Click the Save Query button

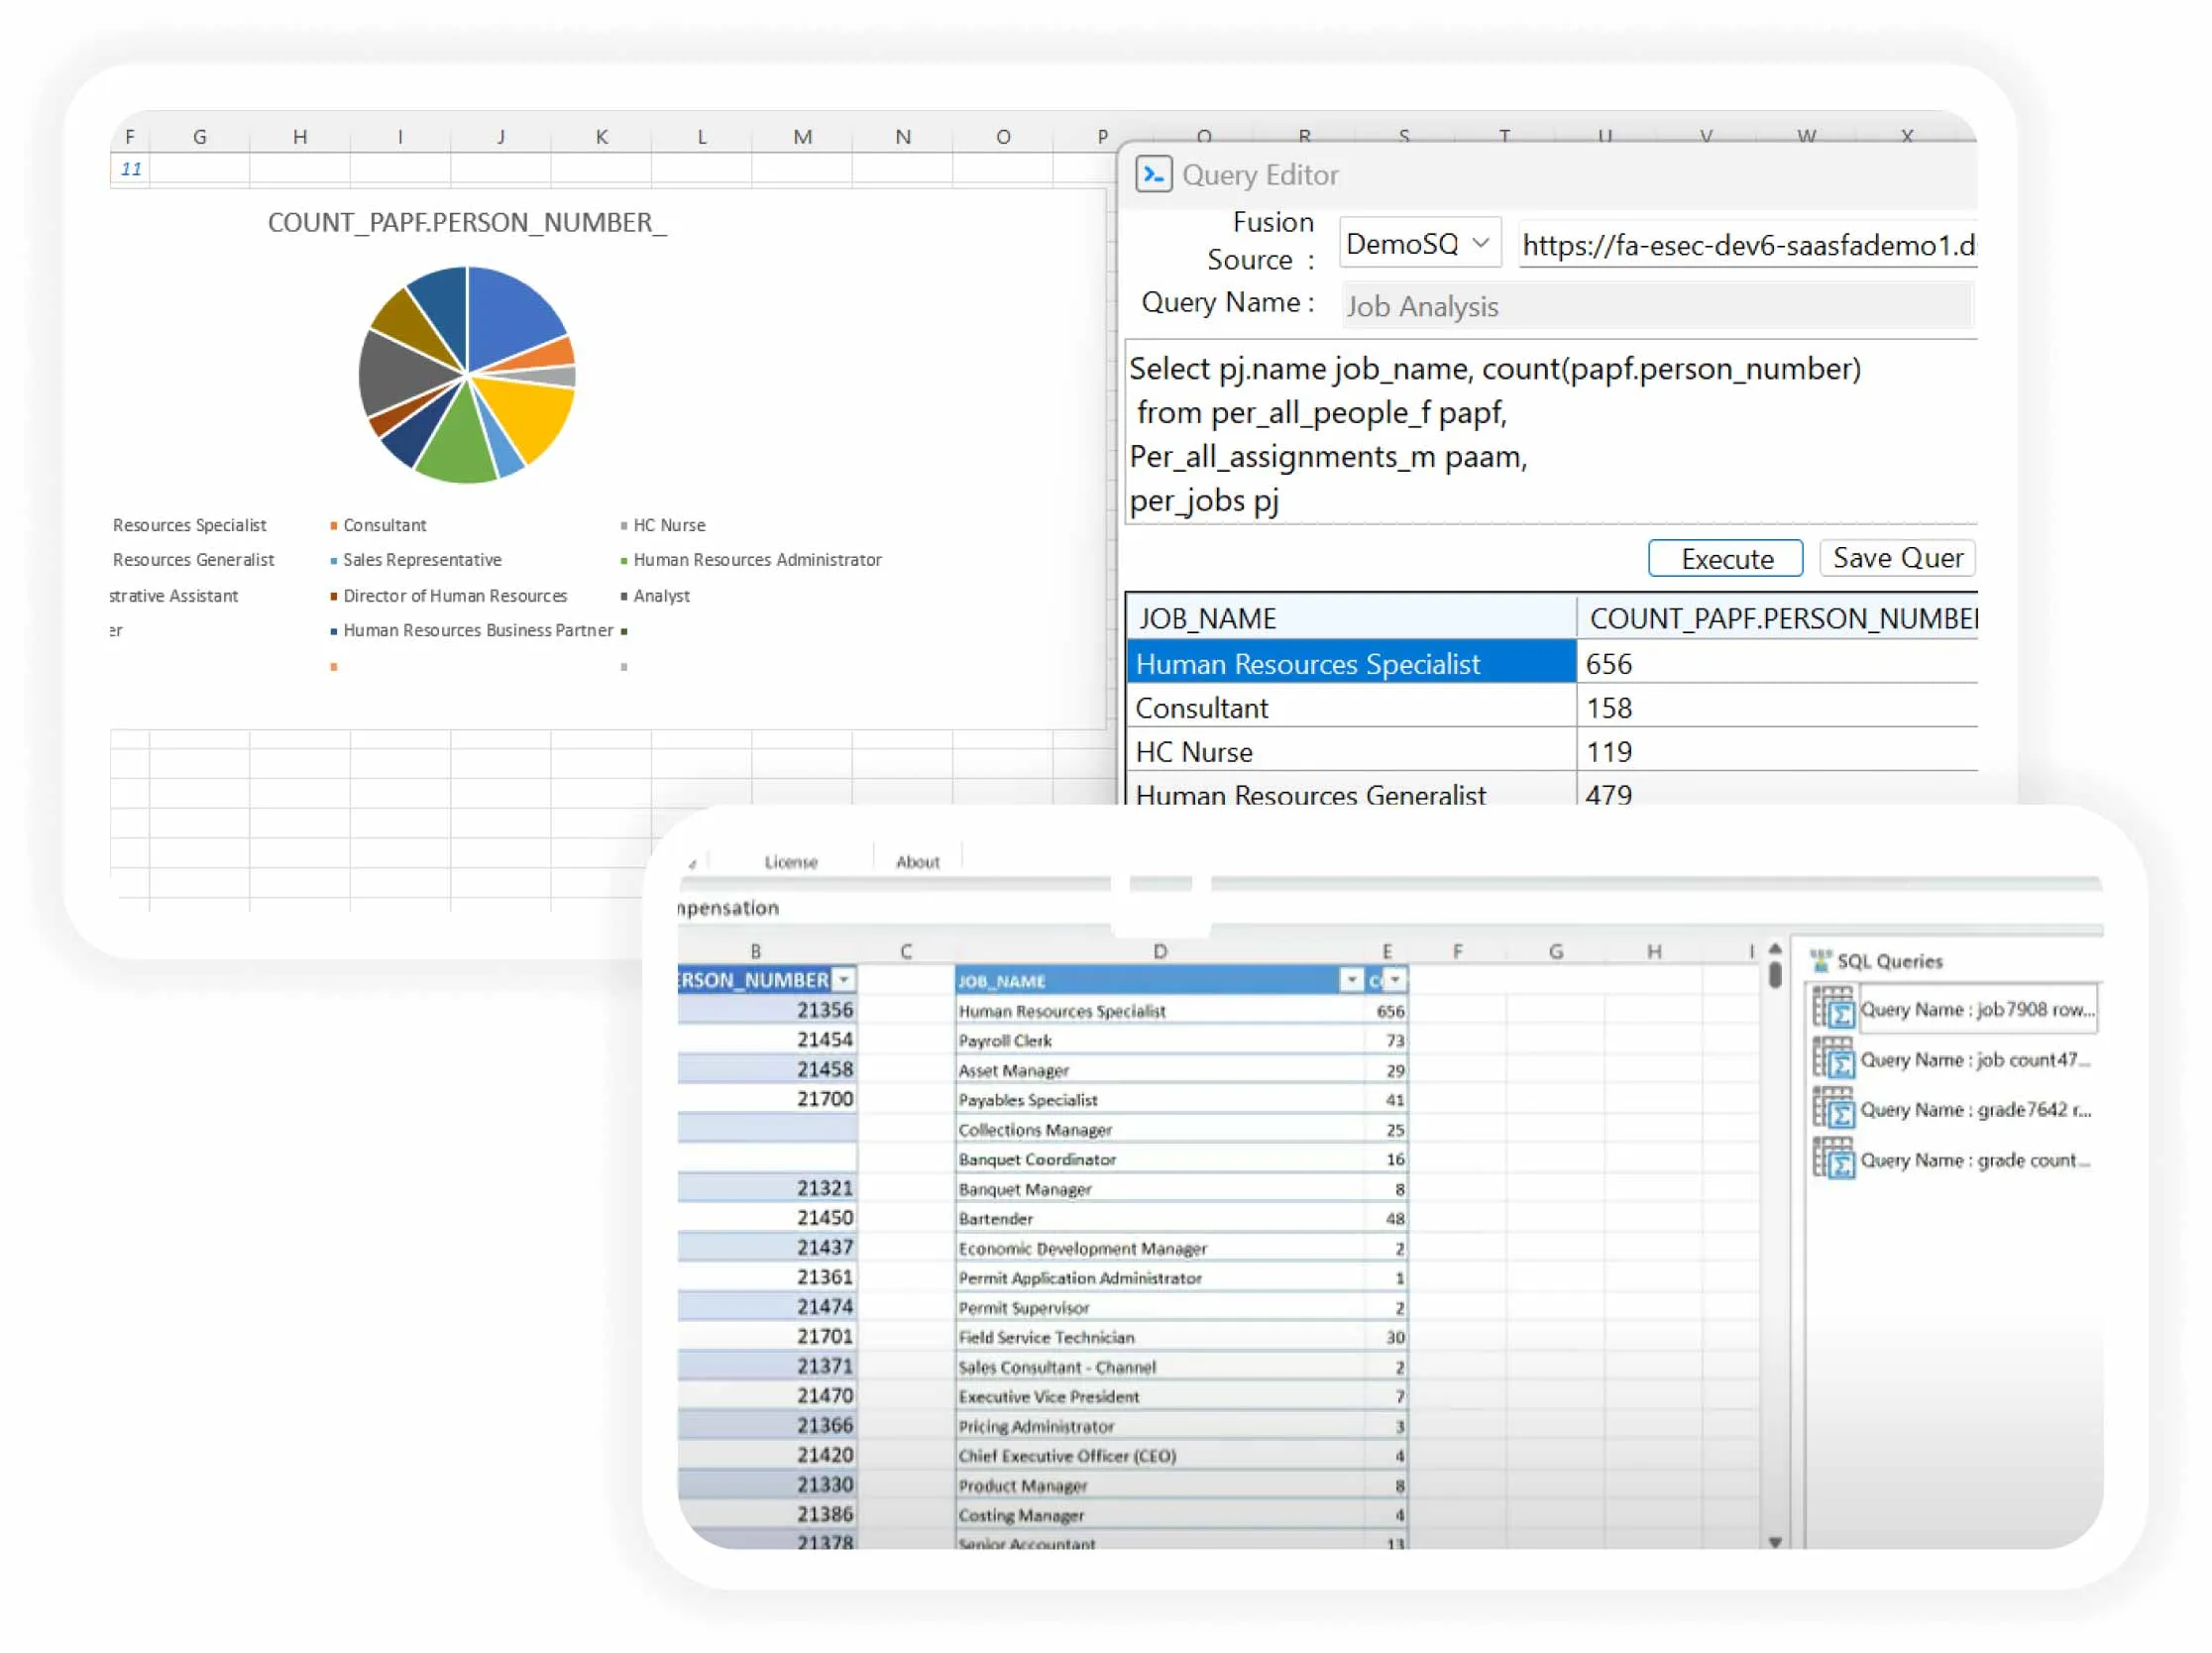tap(1896, 558)
